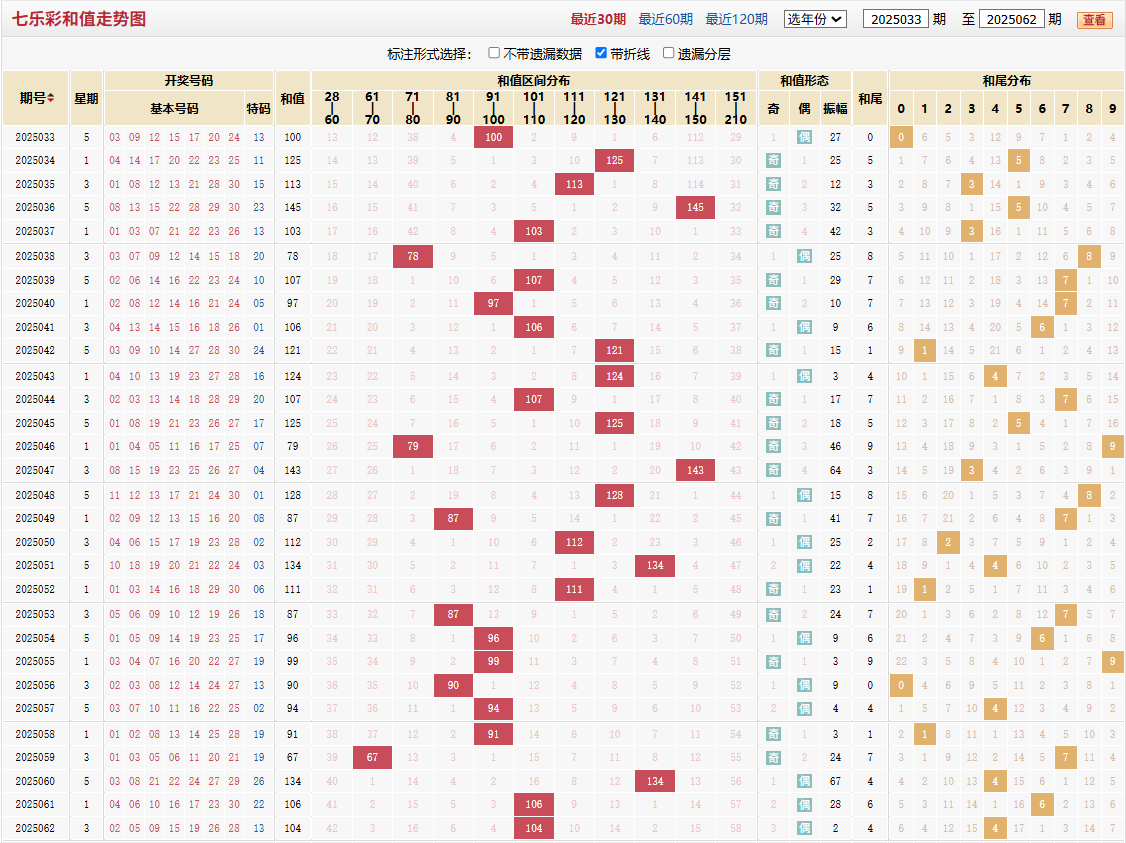
Task: Click the orange tail 1 cell in row 2025058
Action: [924, 735]
